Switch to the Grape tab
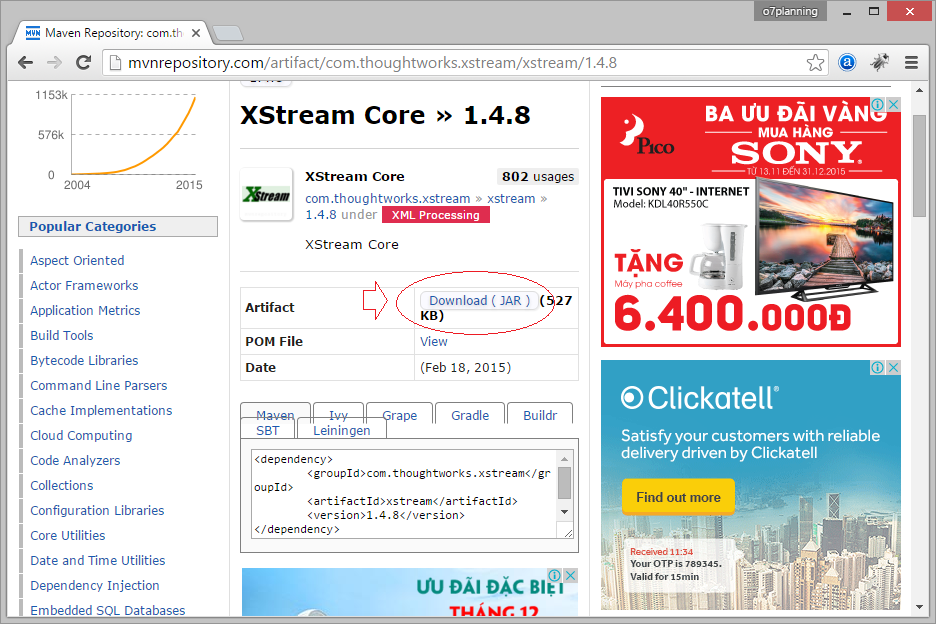This screenshot has width=936, height=624. [399, 415]
